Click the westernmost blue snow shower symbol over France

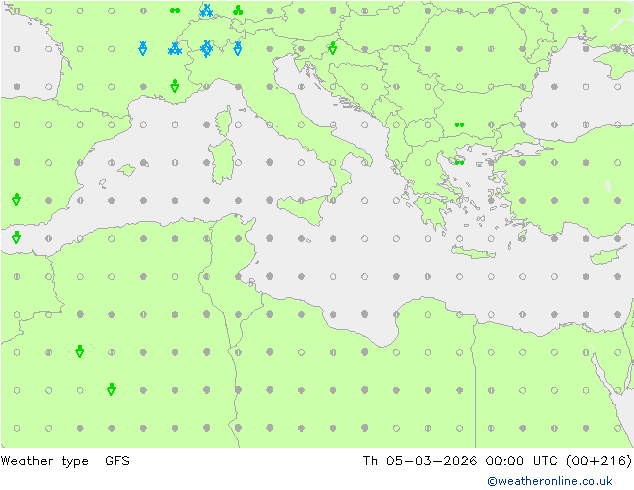click(x=143, y=48)
